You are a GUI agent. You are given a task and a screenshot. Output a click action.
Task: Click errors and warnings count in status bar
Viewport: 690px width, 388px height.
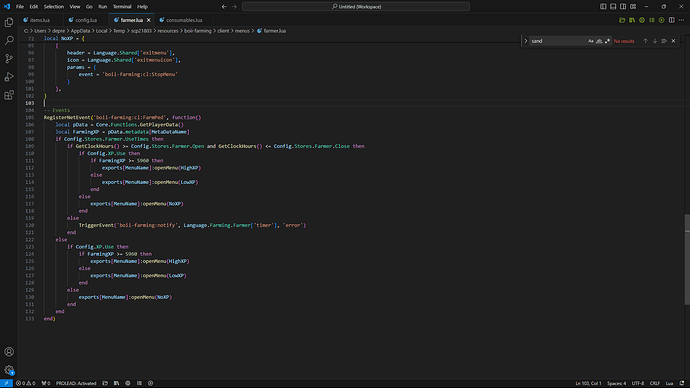click(x=26, y=383)
